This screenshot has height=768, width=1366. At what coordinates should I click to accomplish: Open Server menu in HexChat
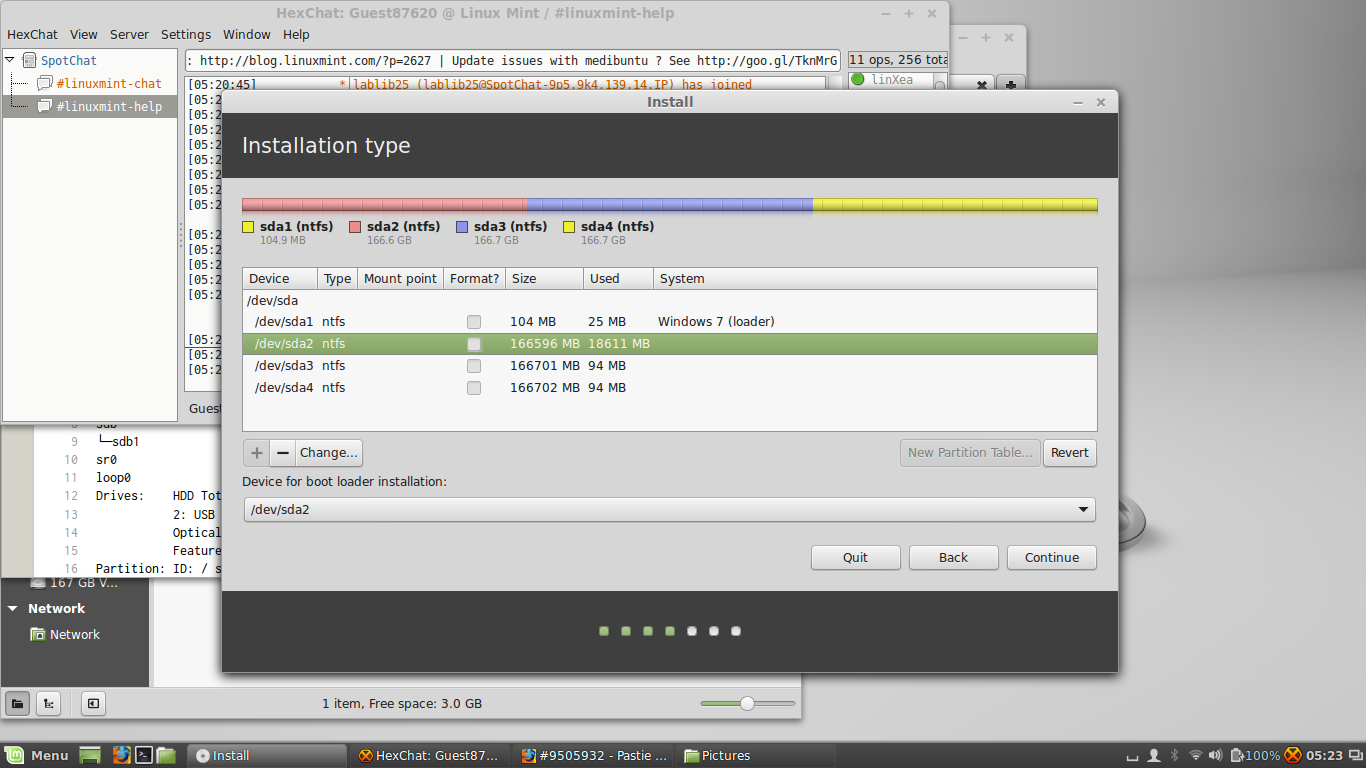click(x=129, y=34)
